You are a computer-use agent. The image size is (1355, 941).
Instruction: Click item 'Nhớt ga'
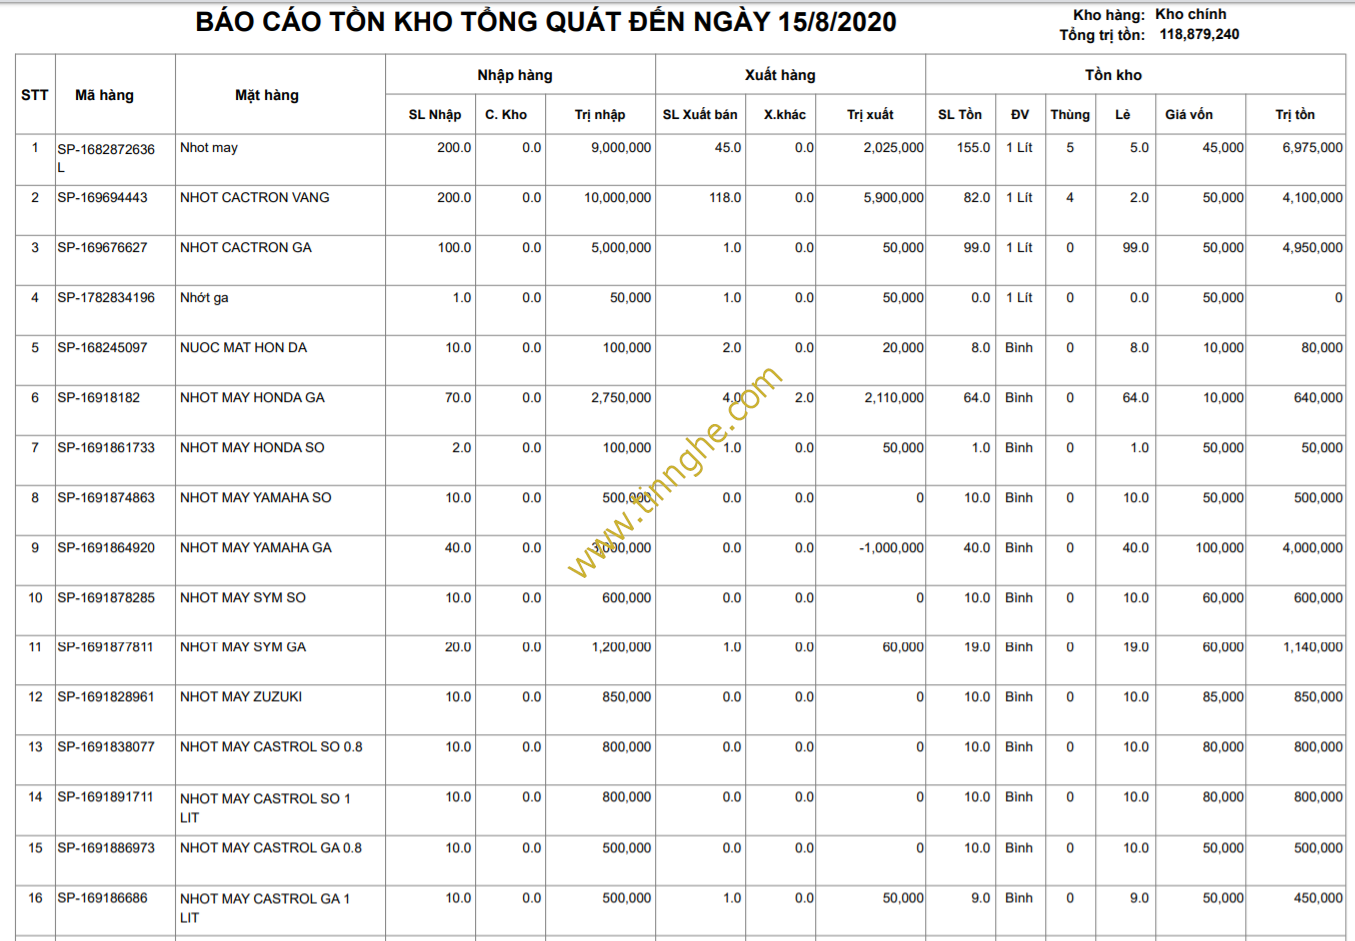(204, 298)
